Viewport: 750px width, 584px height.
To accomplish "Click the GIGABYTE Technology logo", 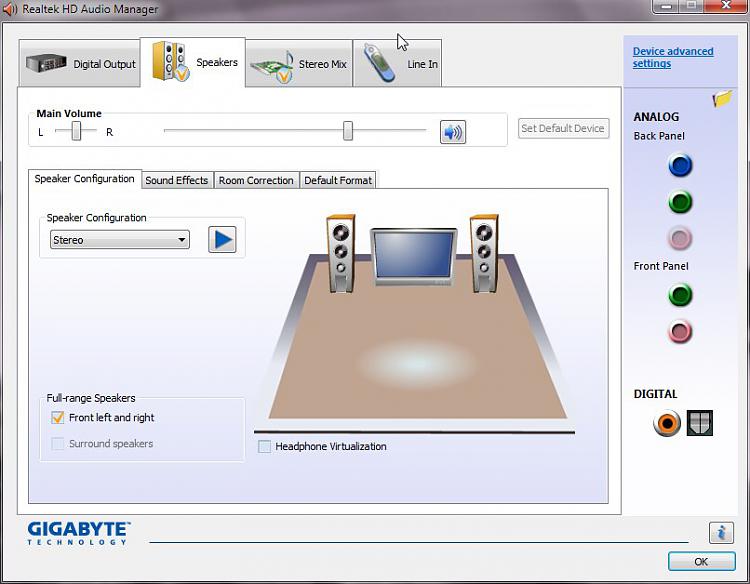I will click(x=78, y=533).
